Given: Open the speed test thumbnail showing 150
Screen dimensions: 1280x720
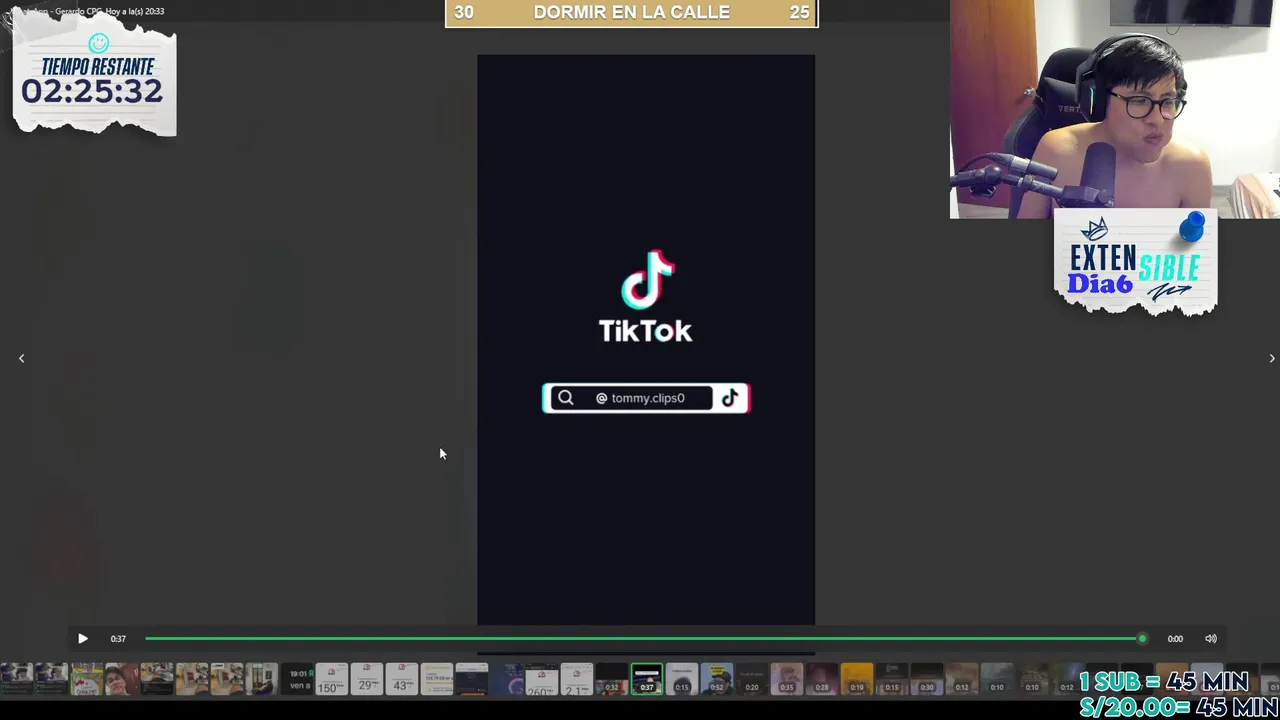Looking at the screenshot, I should click(x=332, y=679).
